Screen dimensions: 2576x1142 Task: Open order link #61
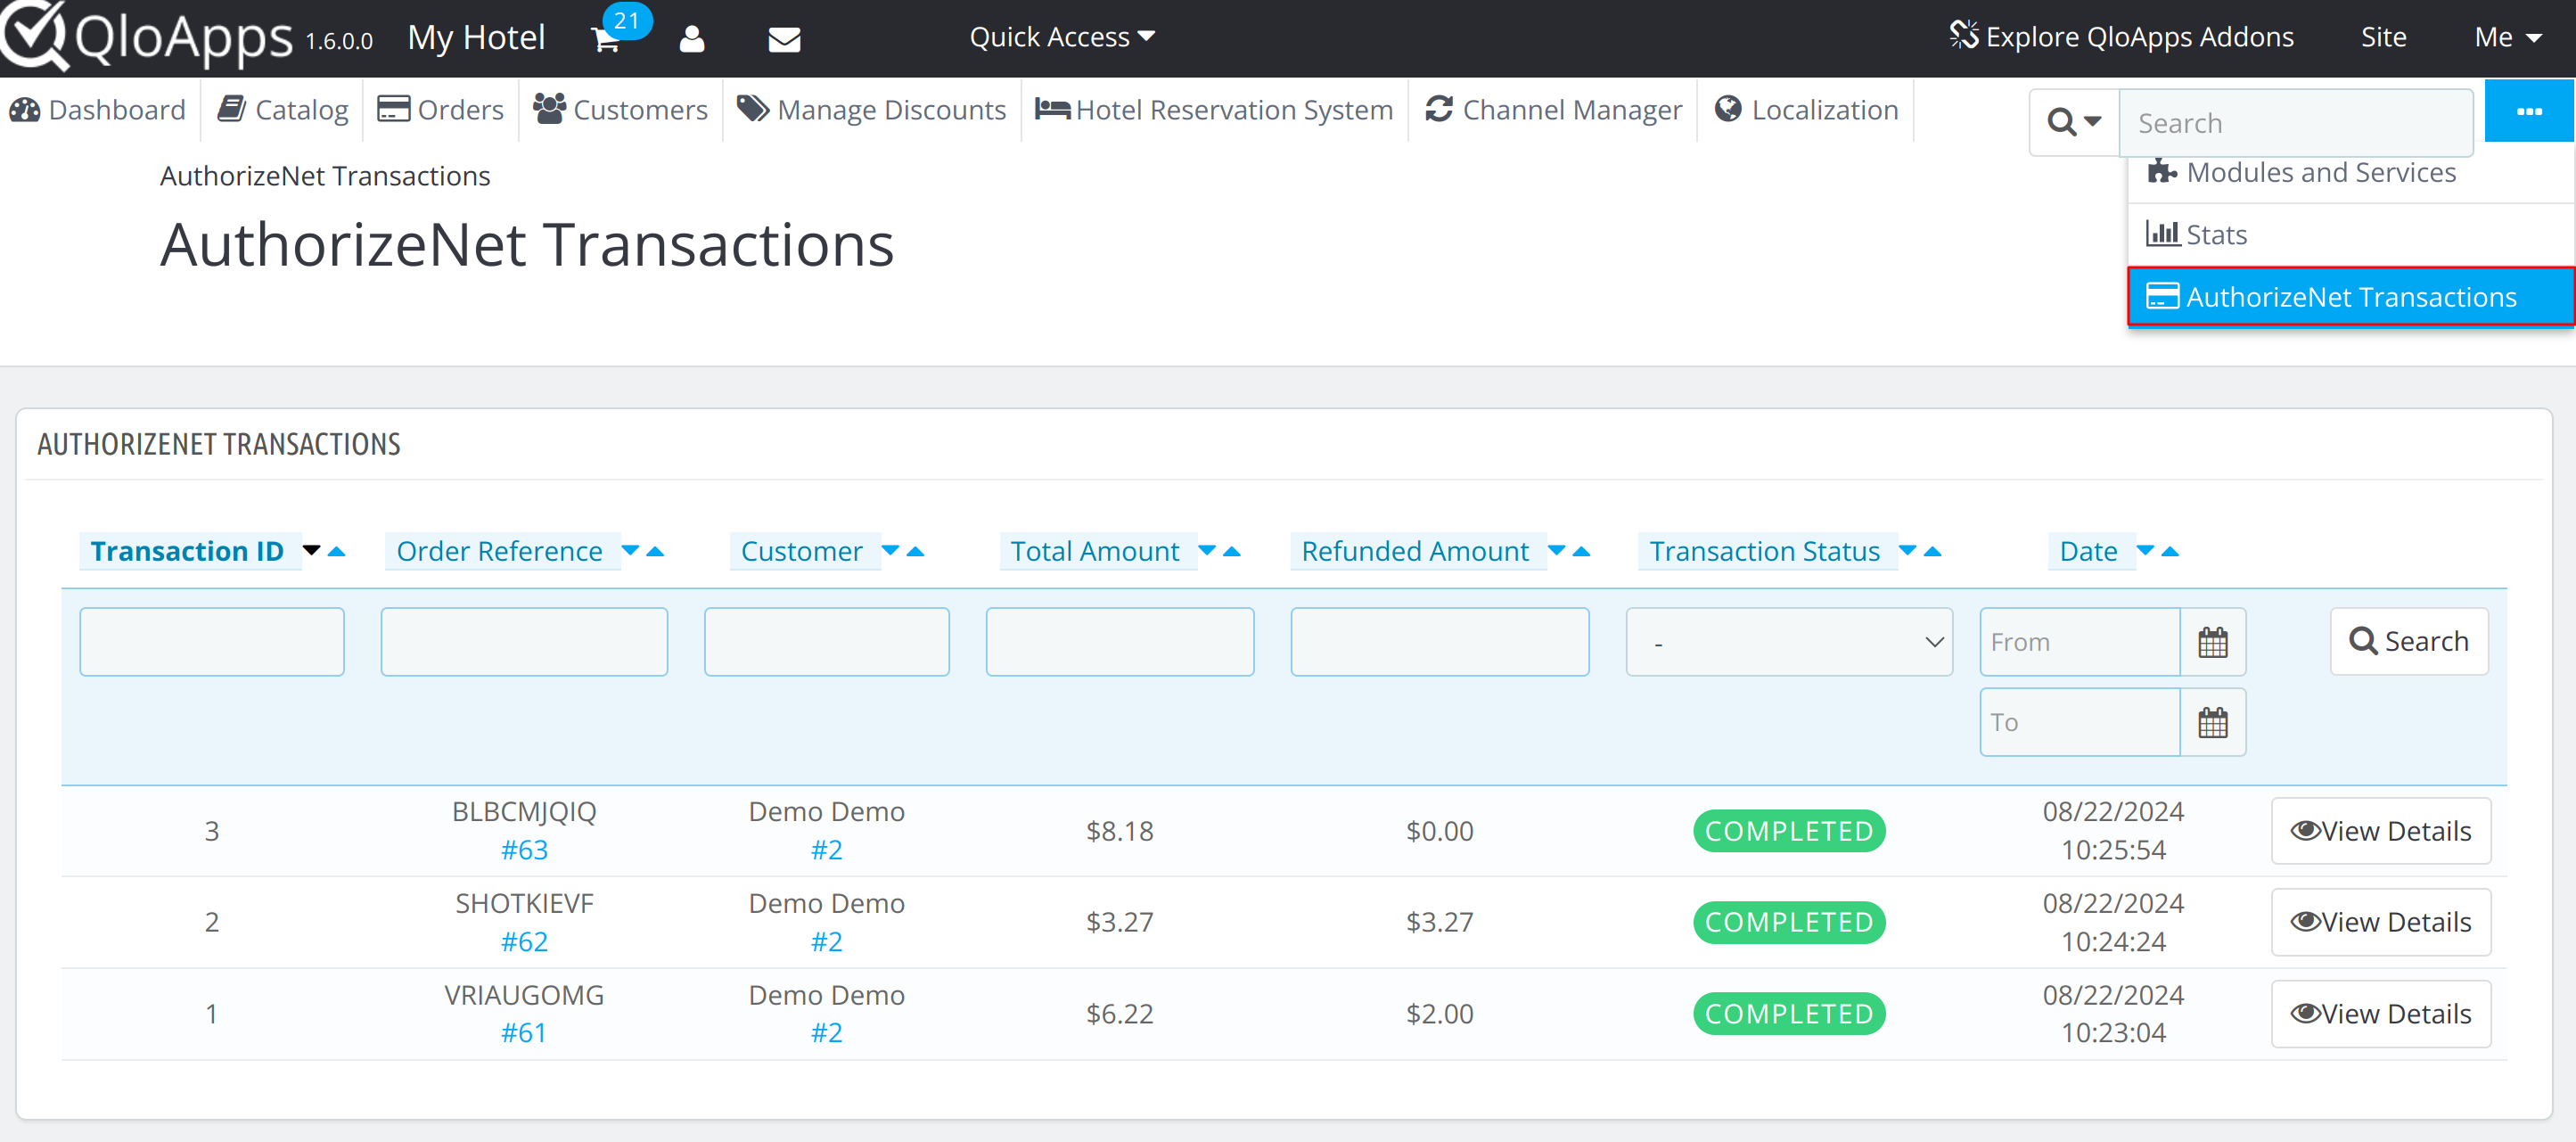pos(524,1033)
